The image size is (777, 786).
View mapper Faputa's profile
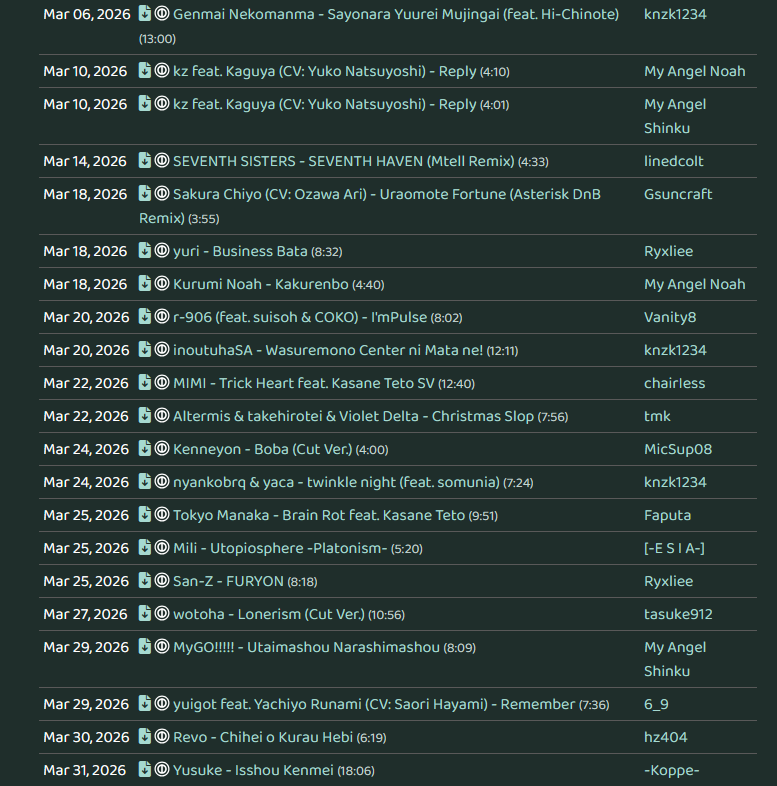pyautogui.click(x=667, y=515)
